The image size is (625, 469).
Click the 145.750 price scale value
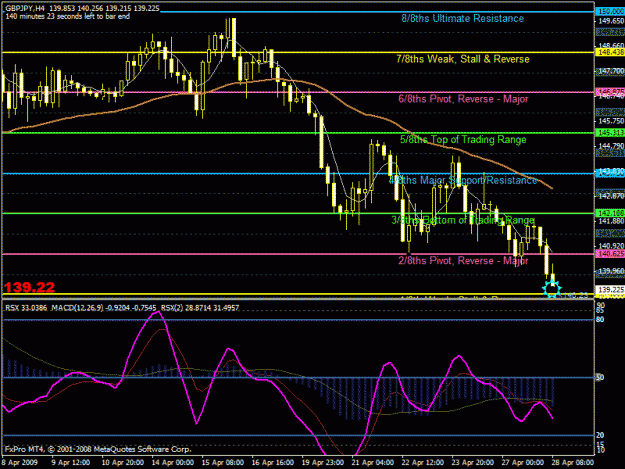click(611, 121)
